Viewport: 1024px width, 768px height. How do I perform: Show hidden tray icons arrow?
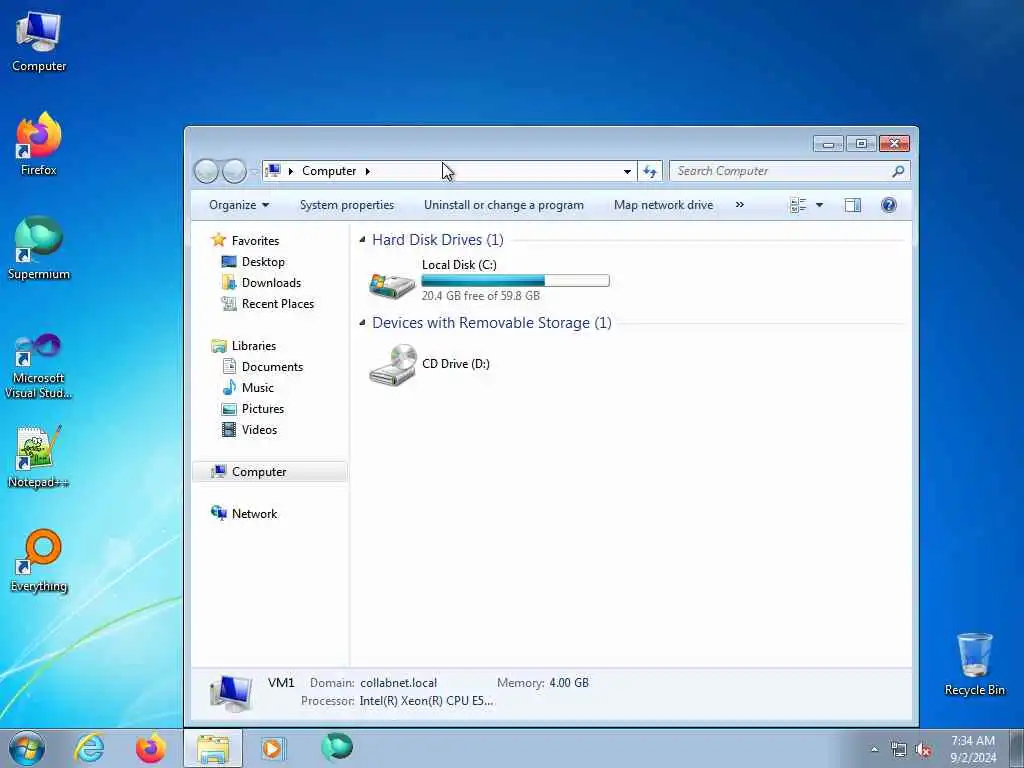click(874, 750)
